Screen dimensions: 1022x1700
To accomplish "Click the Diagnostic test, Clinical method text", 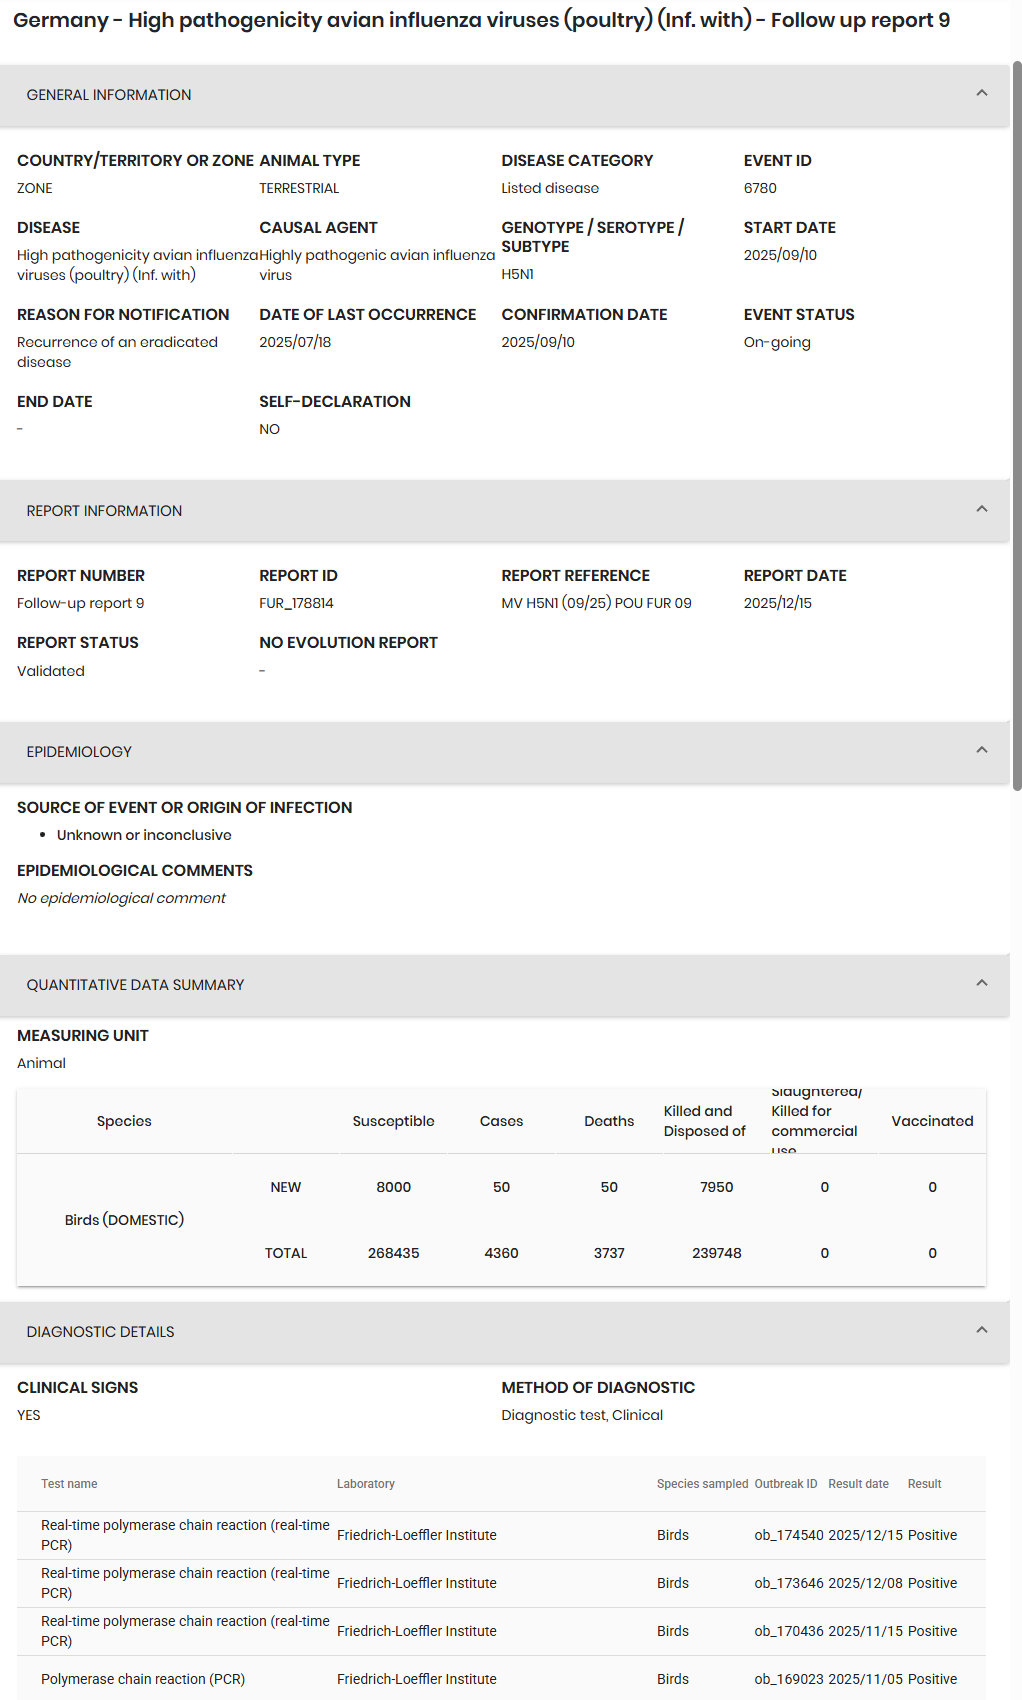I will pyautogui.click(x=582, y=1415).
